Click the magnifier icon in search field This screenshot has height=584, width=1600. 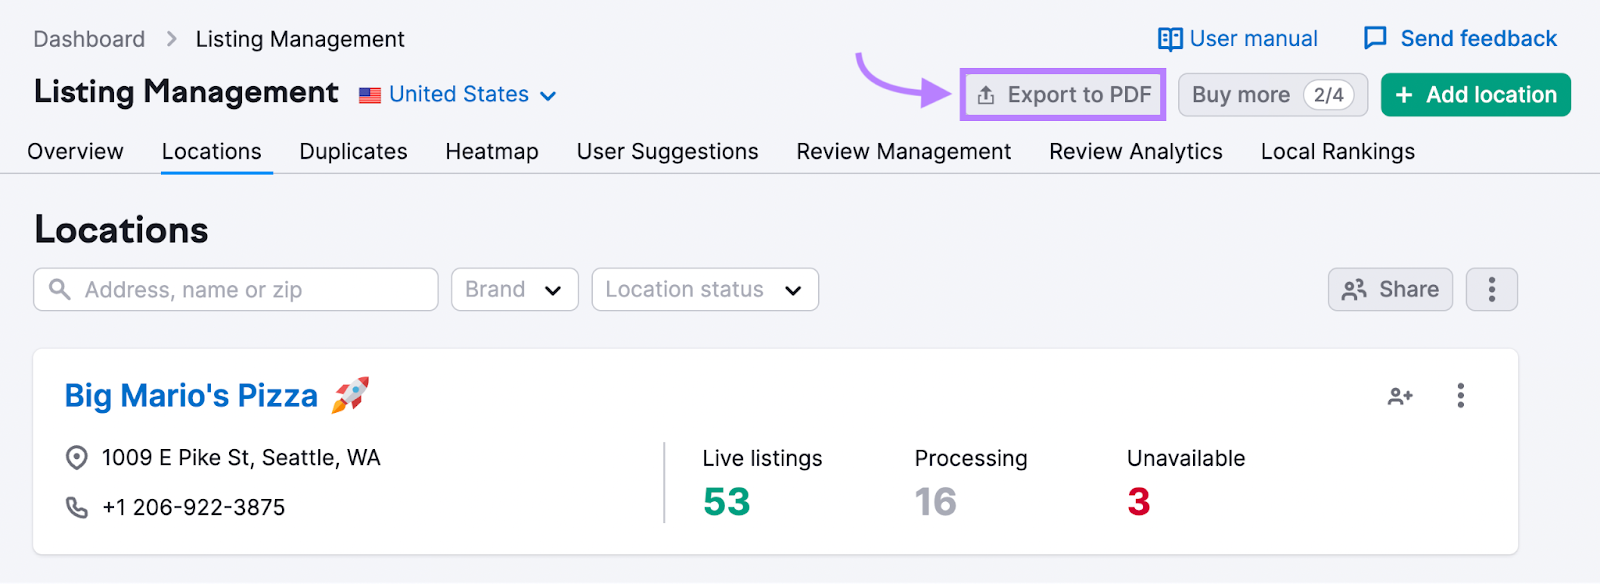tap(60, 290)
